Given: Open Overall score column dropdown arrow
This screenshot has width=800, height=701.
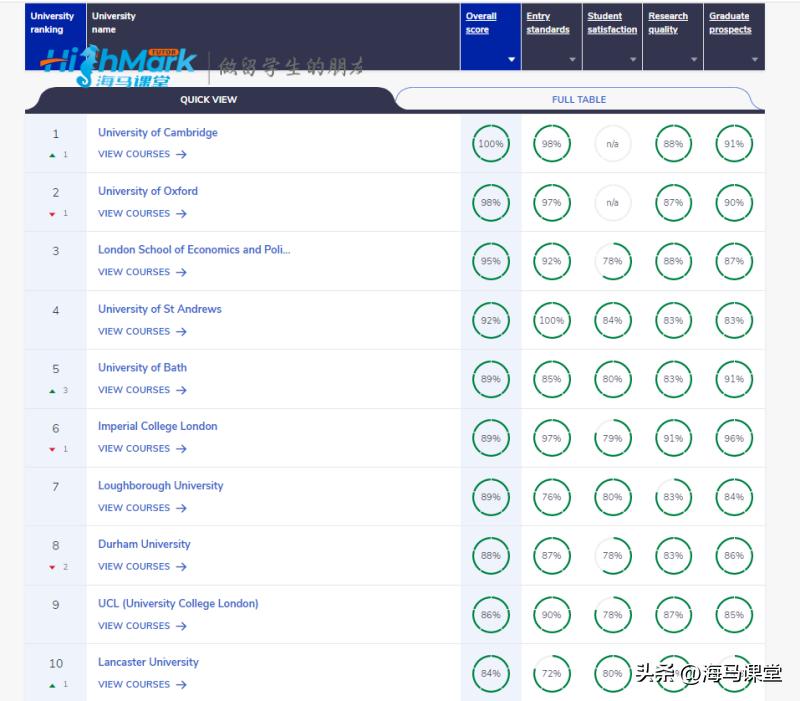Looking at the screenshot, I should [x=511, y=60].
